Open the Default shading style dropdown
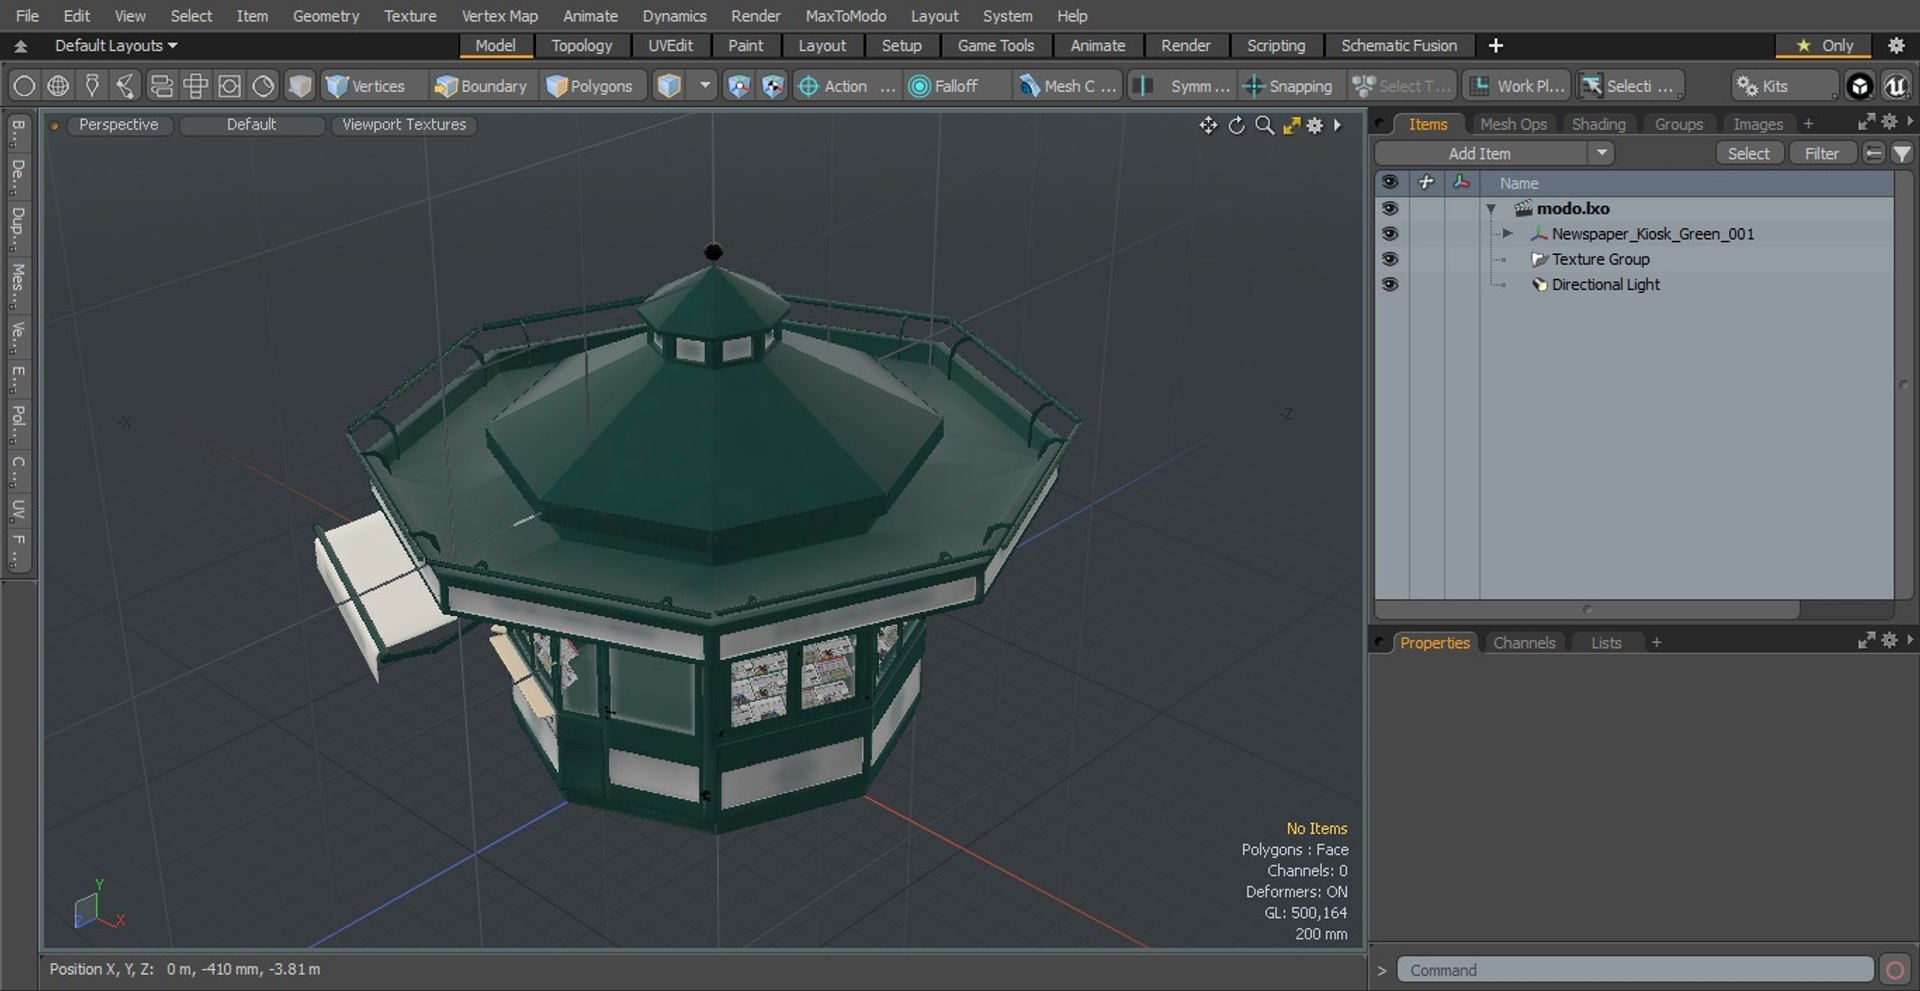1920x991 pixels. pyautogui.click(x=251, y=125)
